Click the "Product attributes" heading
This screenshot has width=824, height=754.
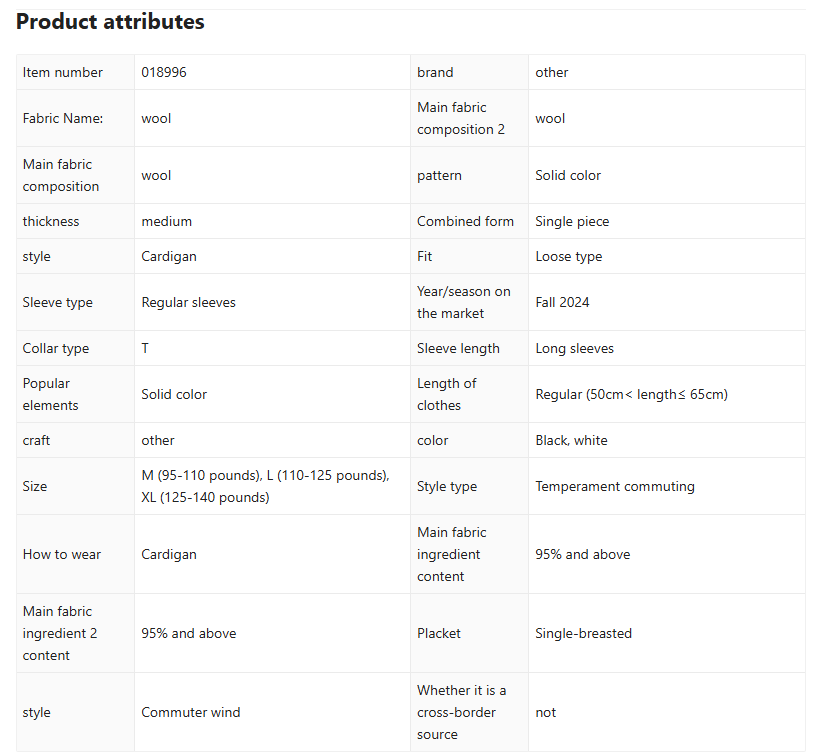click(110, 22)
